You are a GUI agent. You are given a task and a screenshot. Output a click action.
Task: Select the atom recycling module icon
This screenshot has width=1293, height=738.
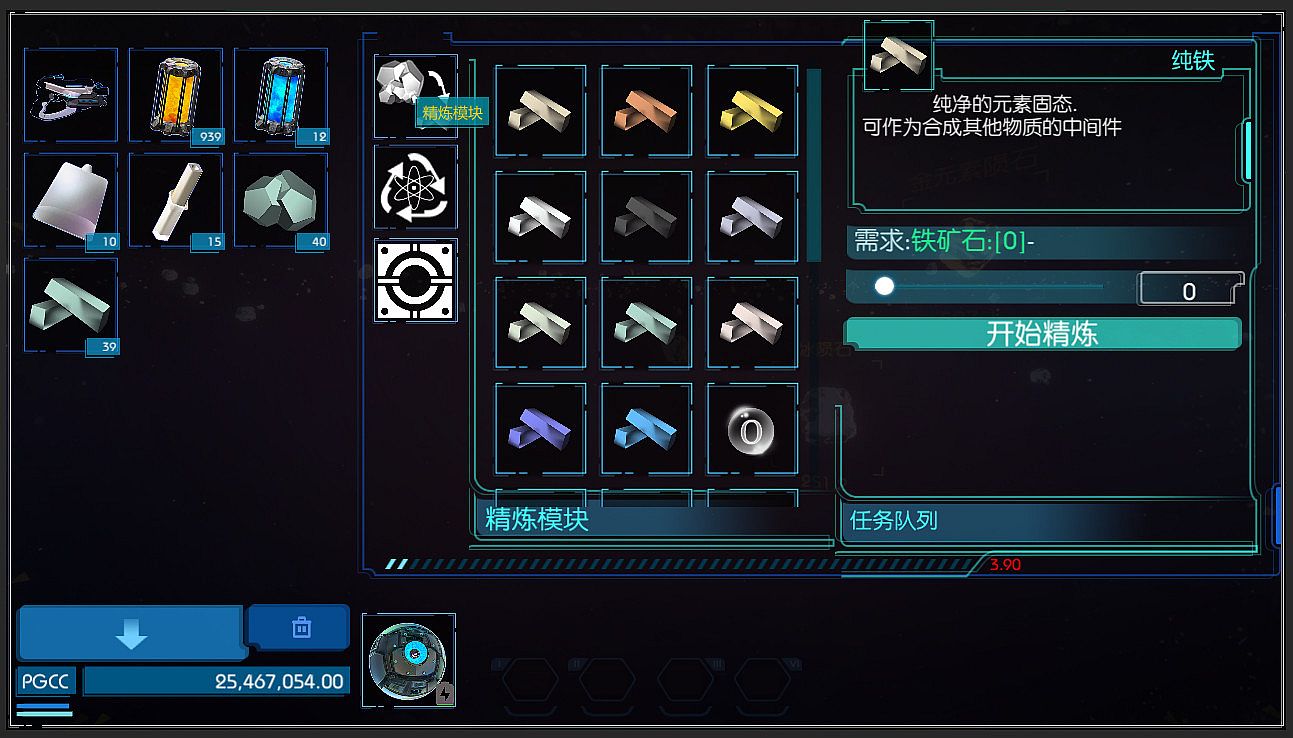pos(415,187)
